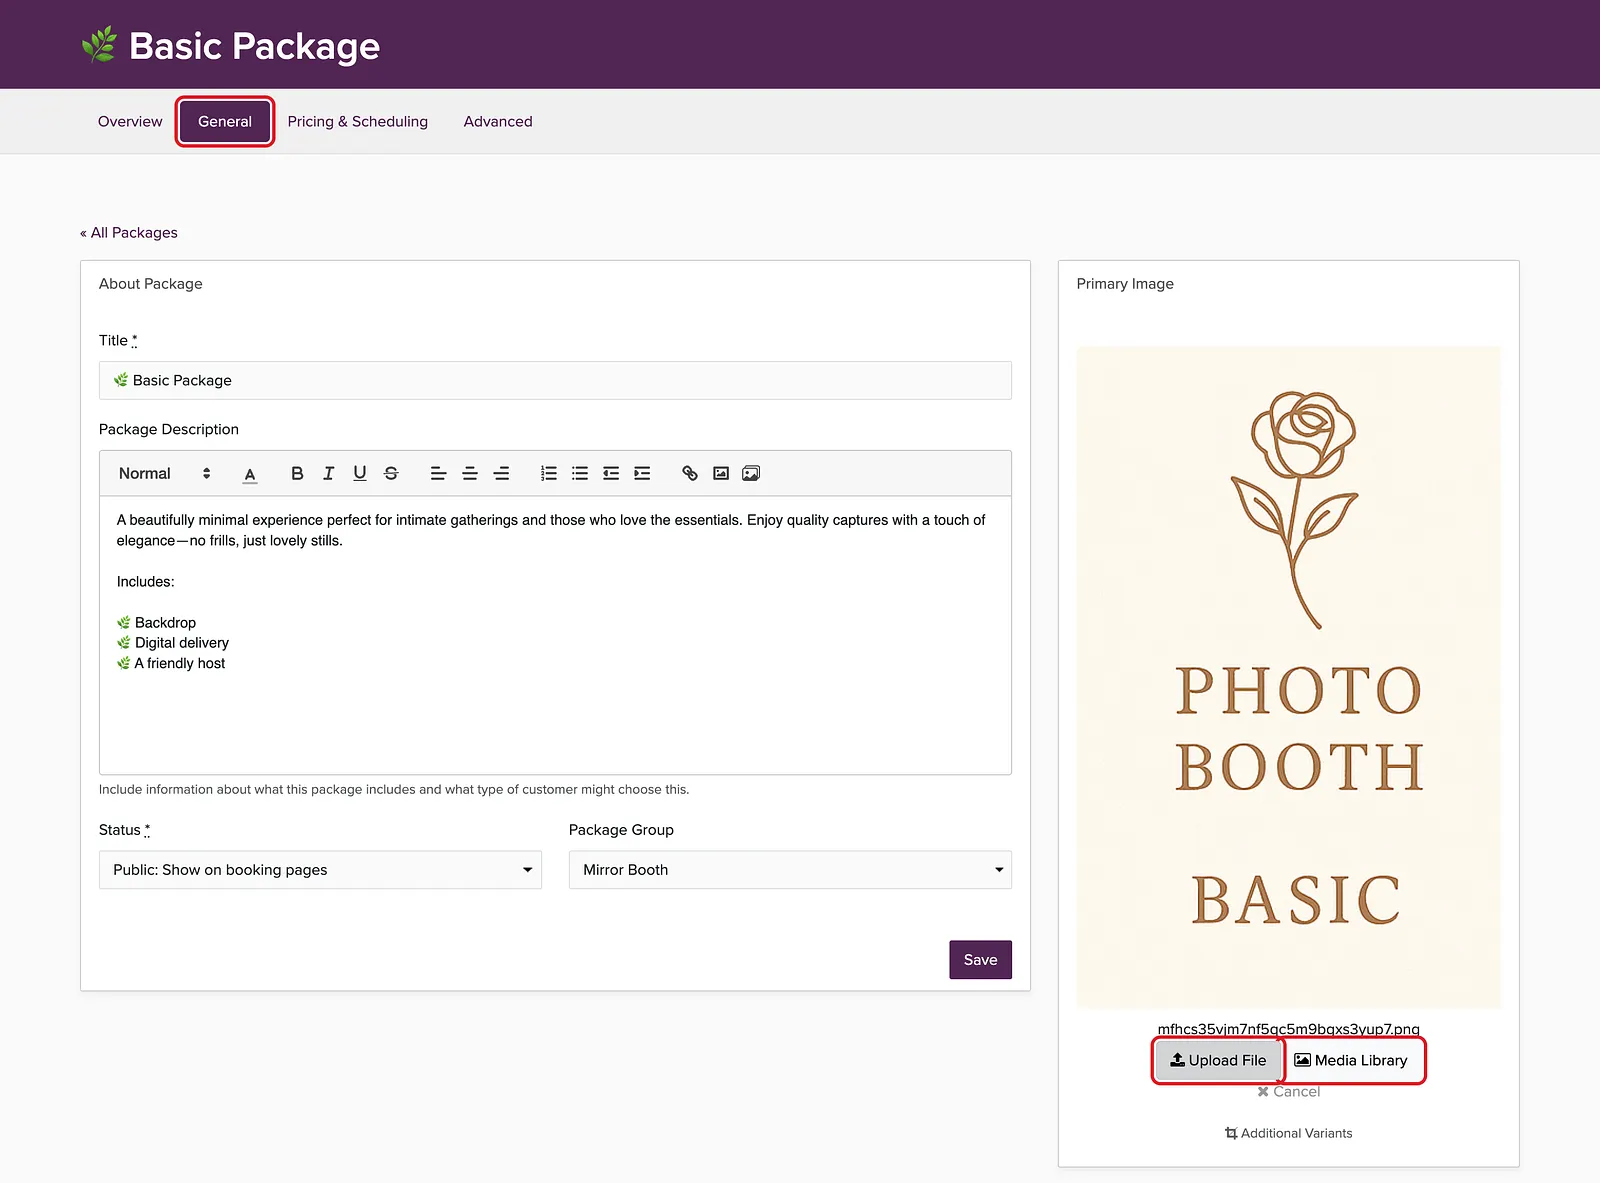Open the Package Group dropdown
Screen dimensions: 1600x1183
click(x=790, y=870)
